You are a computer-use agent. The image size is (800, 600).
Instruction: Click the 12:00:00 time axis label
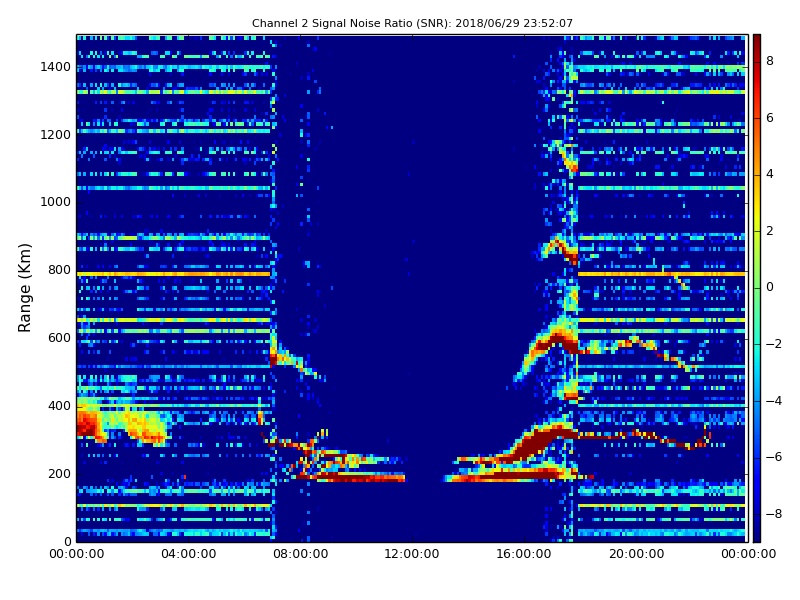(412, 554)
